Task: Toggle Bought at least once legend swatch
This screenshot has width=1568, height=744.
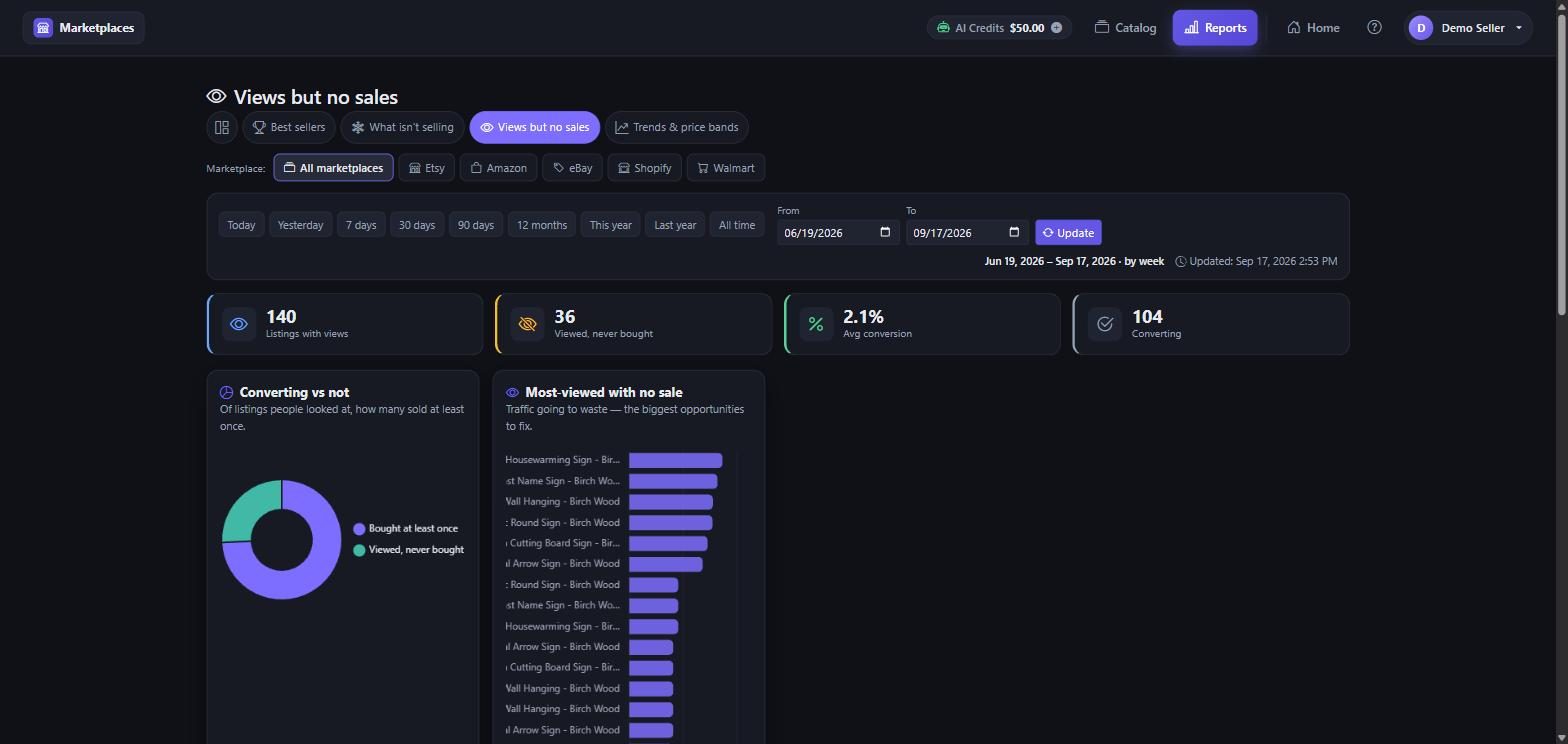Action: coord(359,529)
